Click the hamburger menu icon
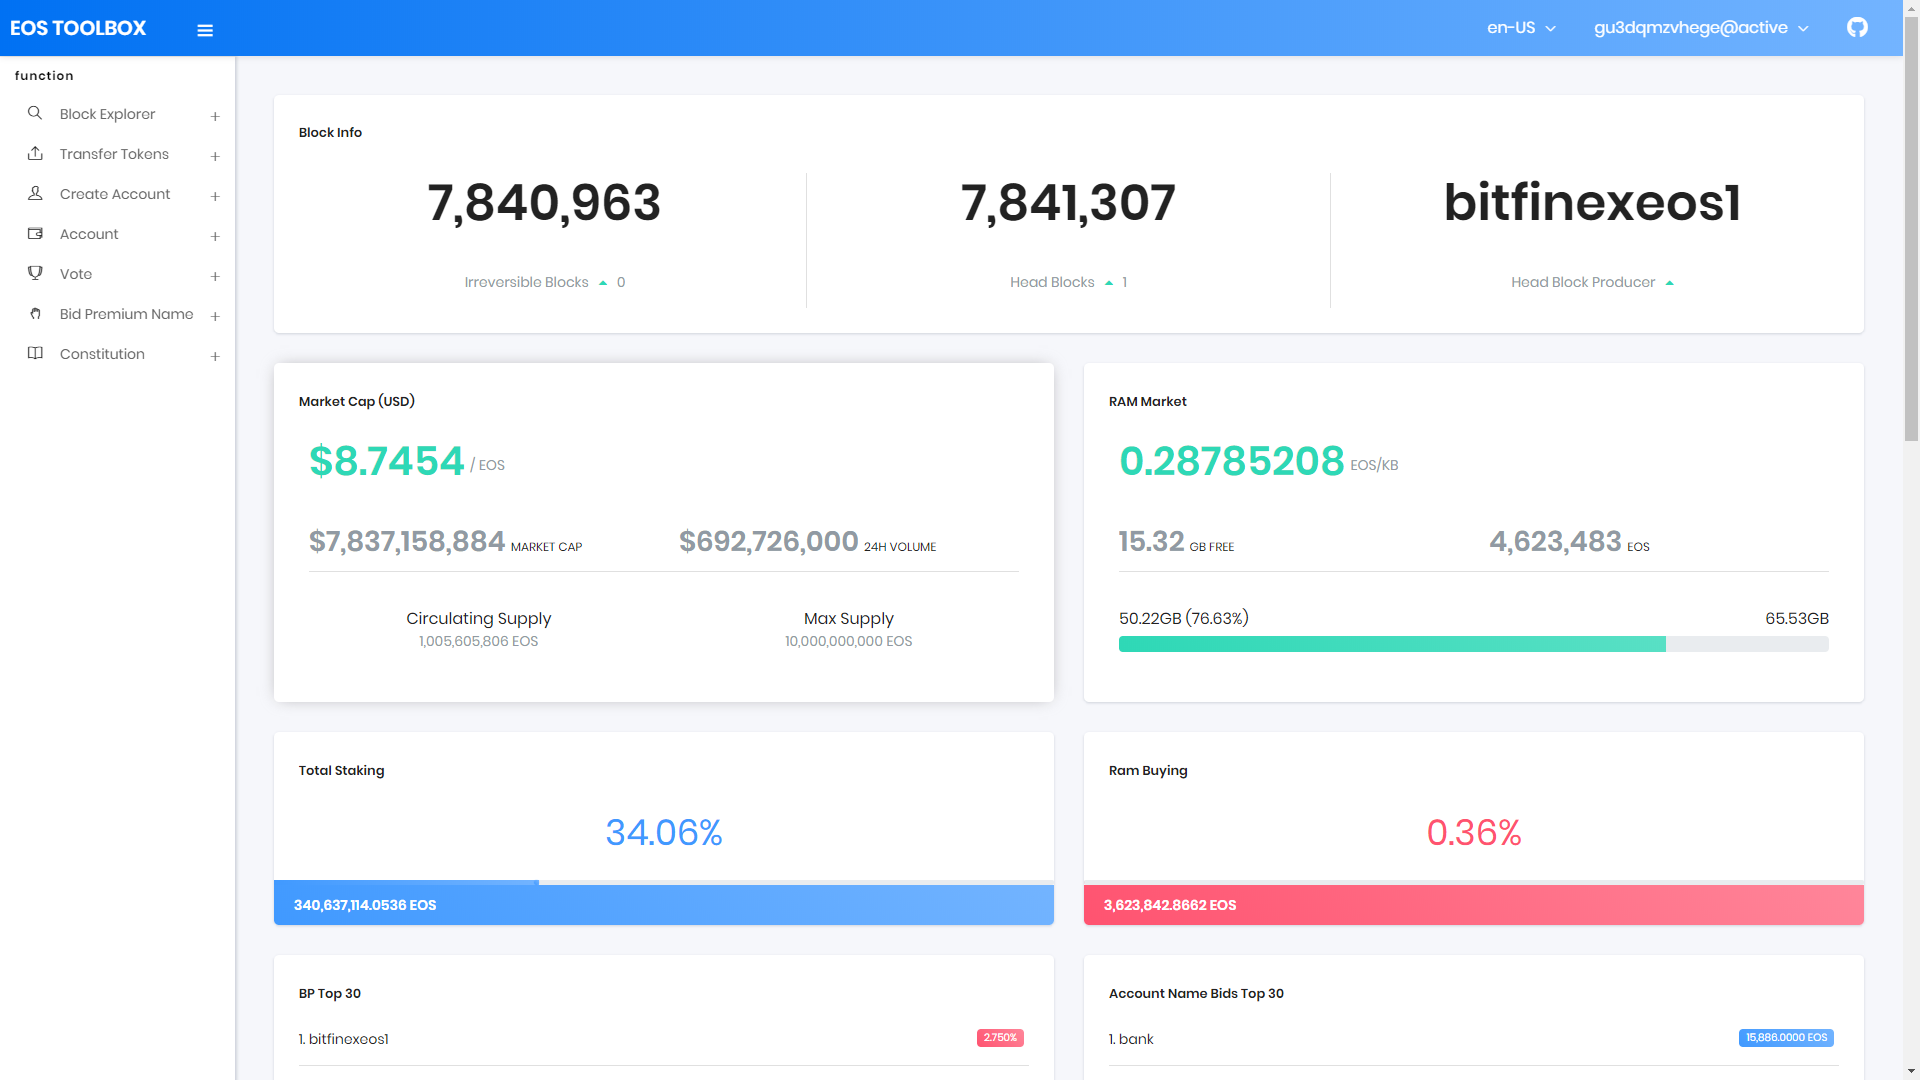The image size is (1920, 1080). tap(205, 30)
